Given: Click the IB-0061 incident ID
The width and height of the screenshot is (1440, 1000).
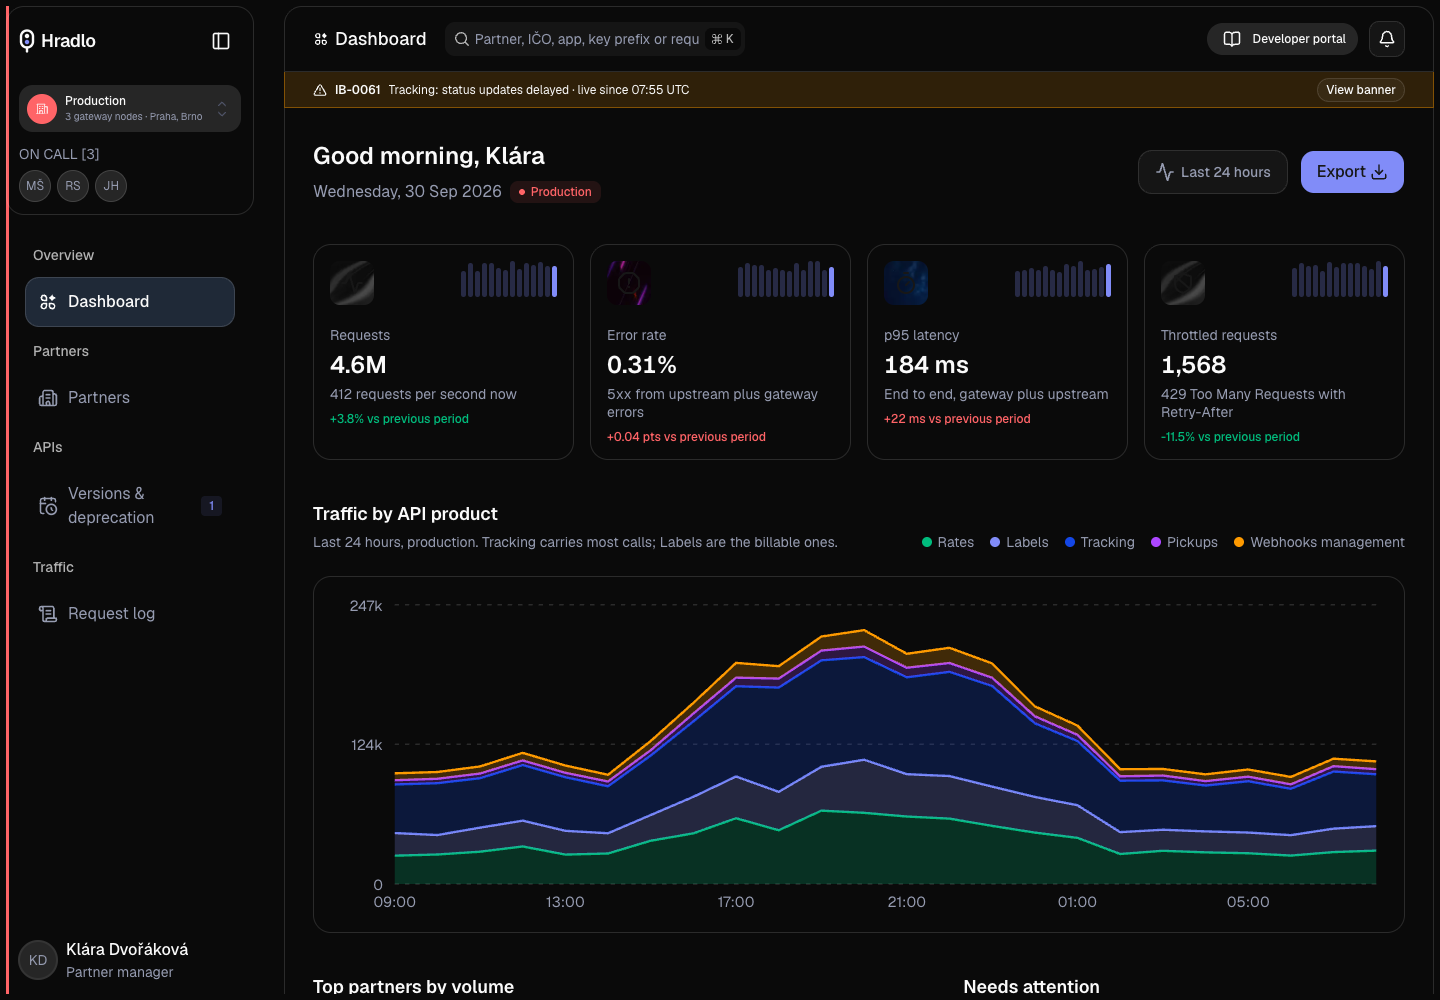Looking at the screenshot, I should click(358, 90).
